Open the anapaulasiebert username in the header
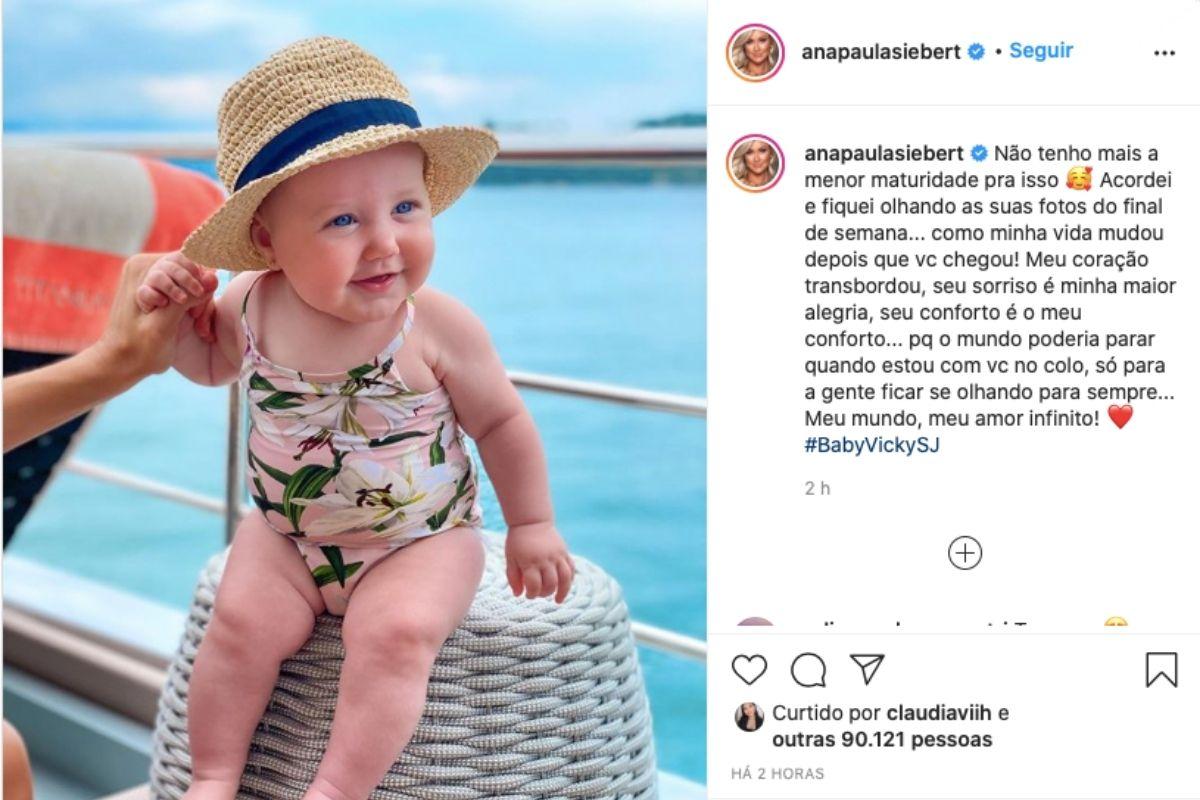This screenshot has height=800, width=1200. pyautogui.click(x=883, y=52)
